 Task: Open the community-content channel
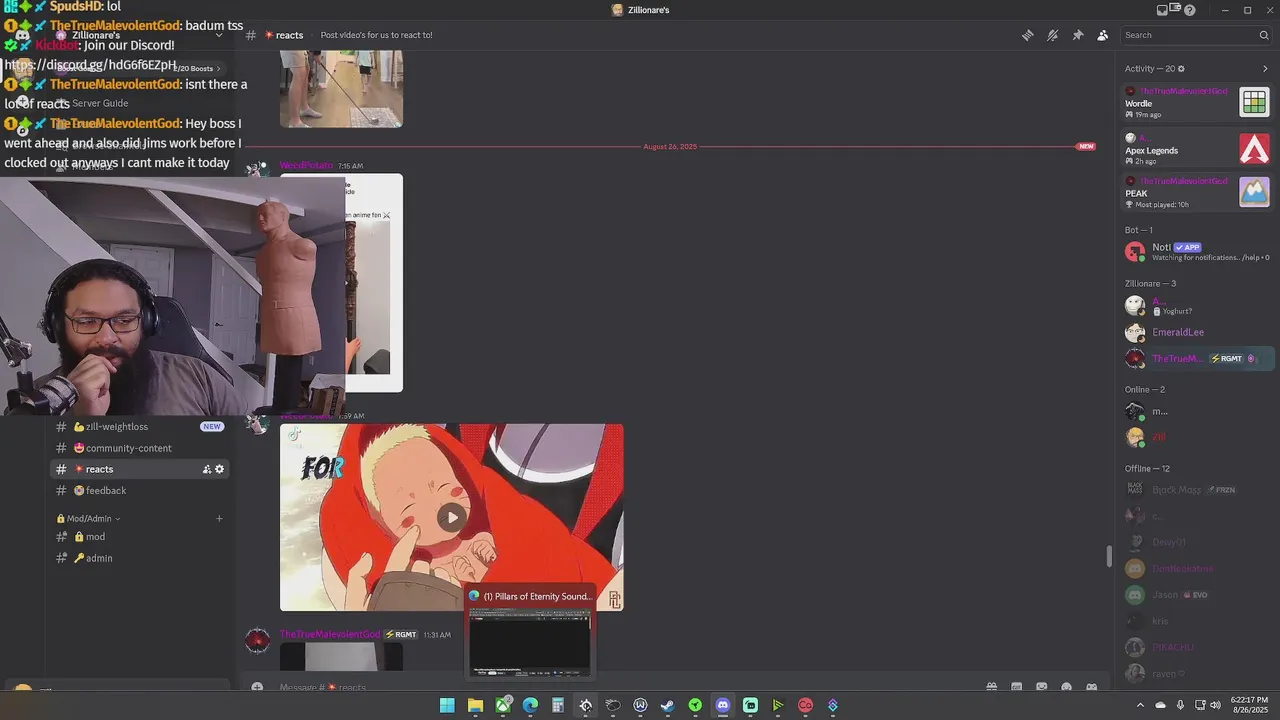point(140,448)
